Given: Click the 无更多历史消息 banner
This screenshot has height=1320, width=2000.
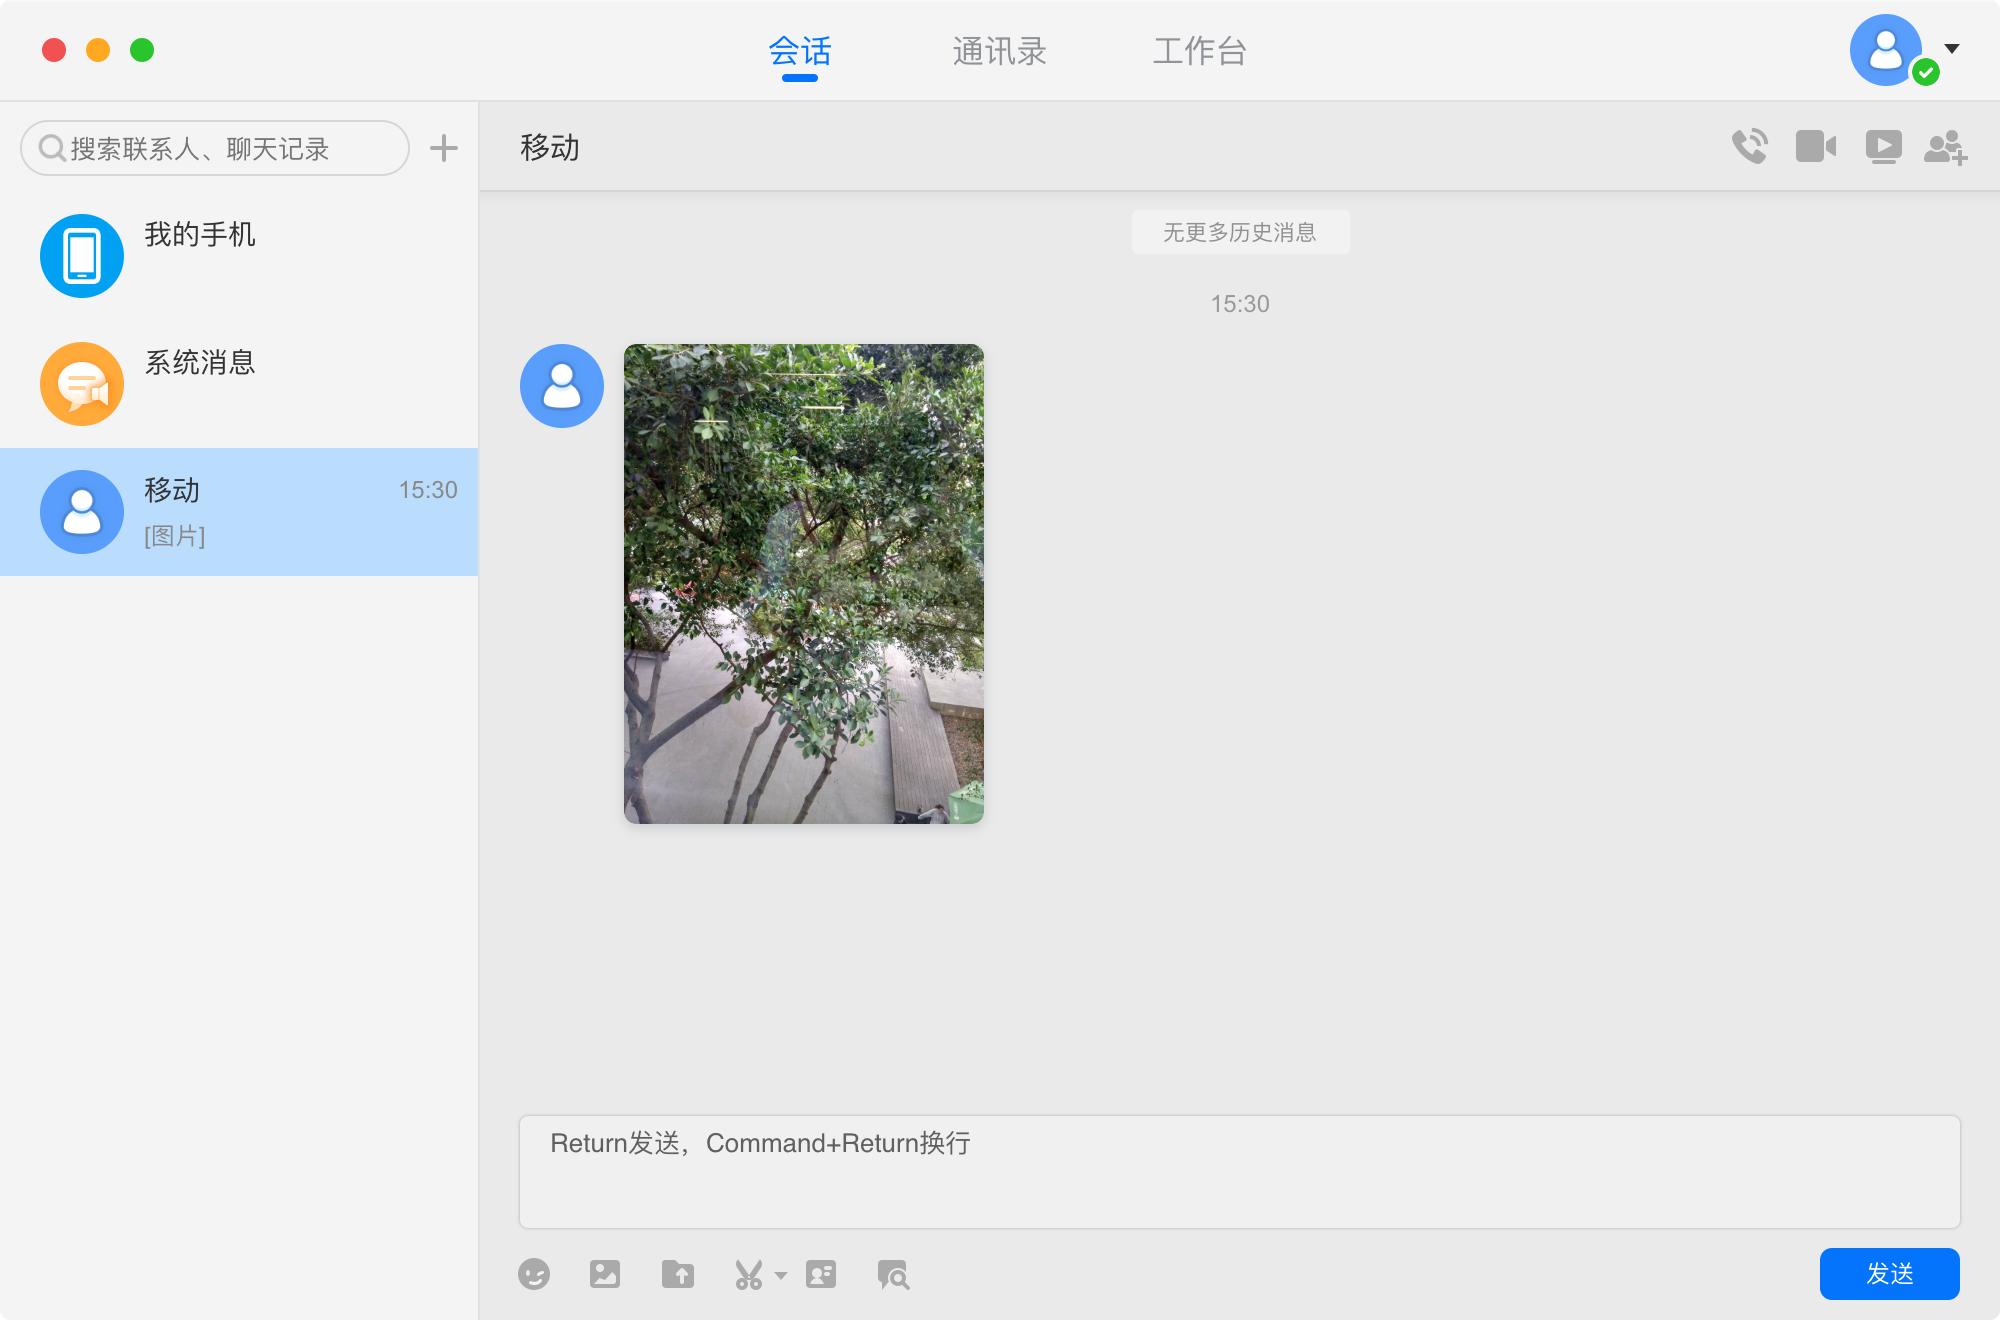Looking at the screenshot, I should coord(1240,233).
